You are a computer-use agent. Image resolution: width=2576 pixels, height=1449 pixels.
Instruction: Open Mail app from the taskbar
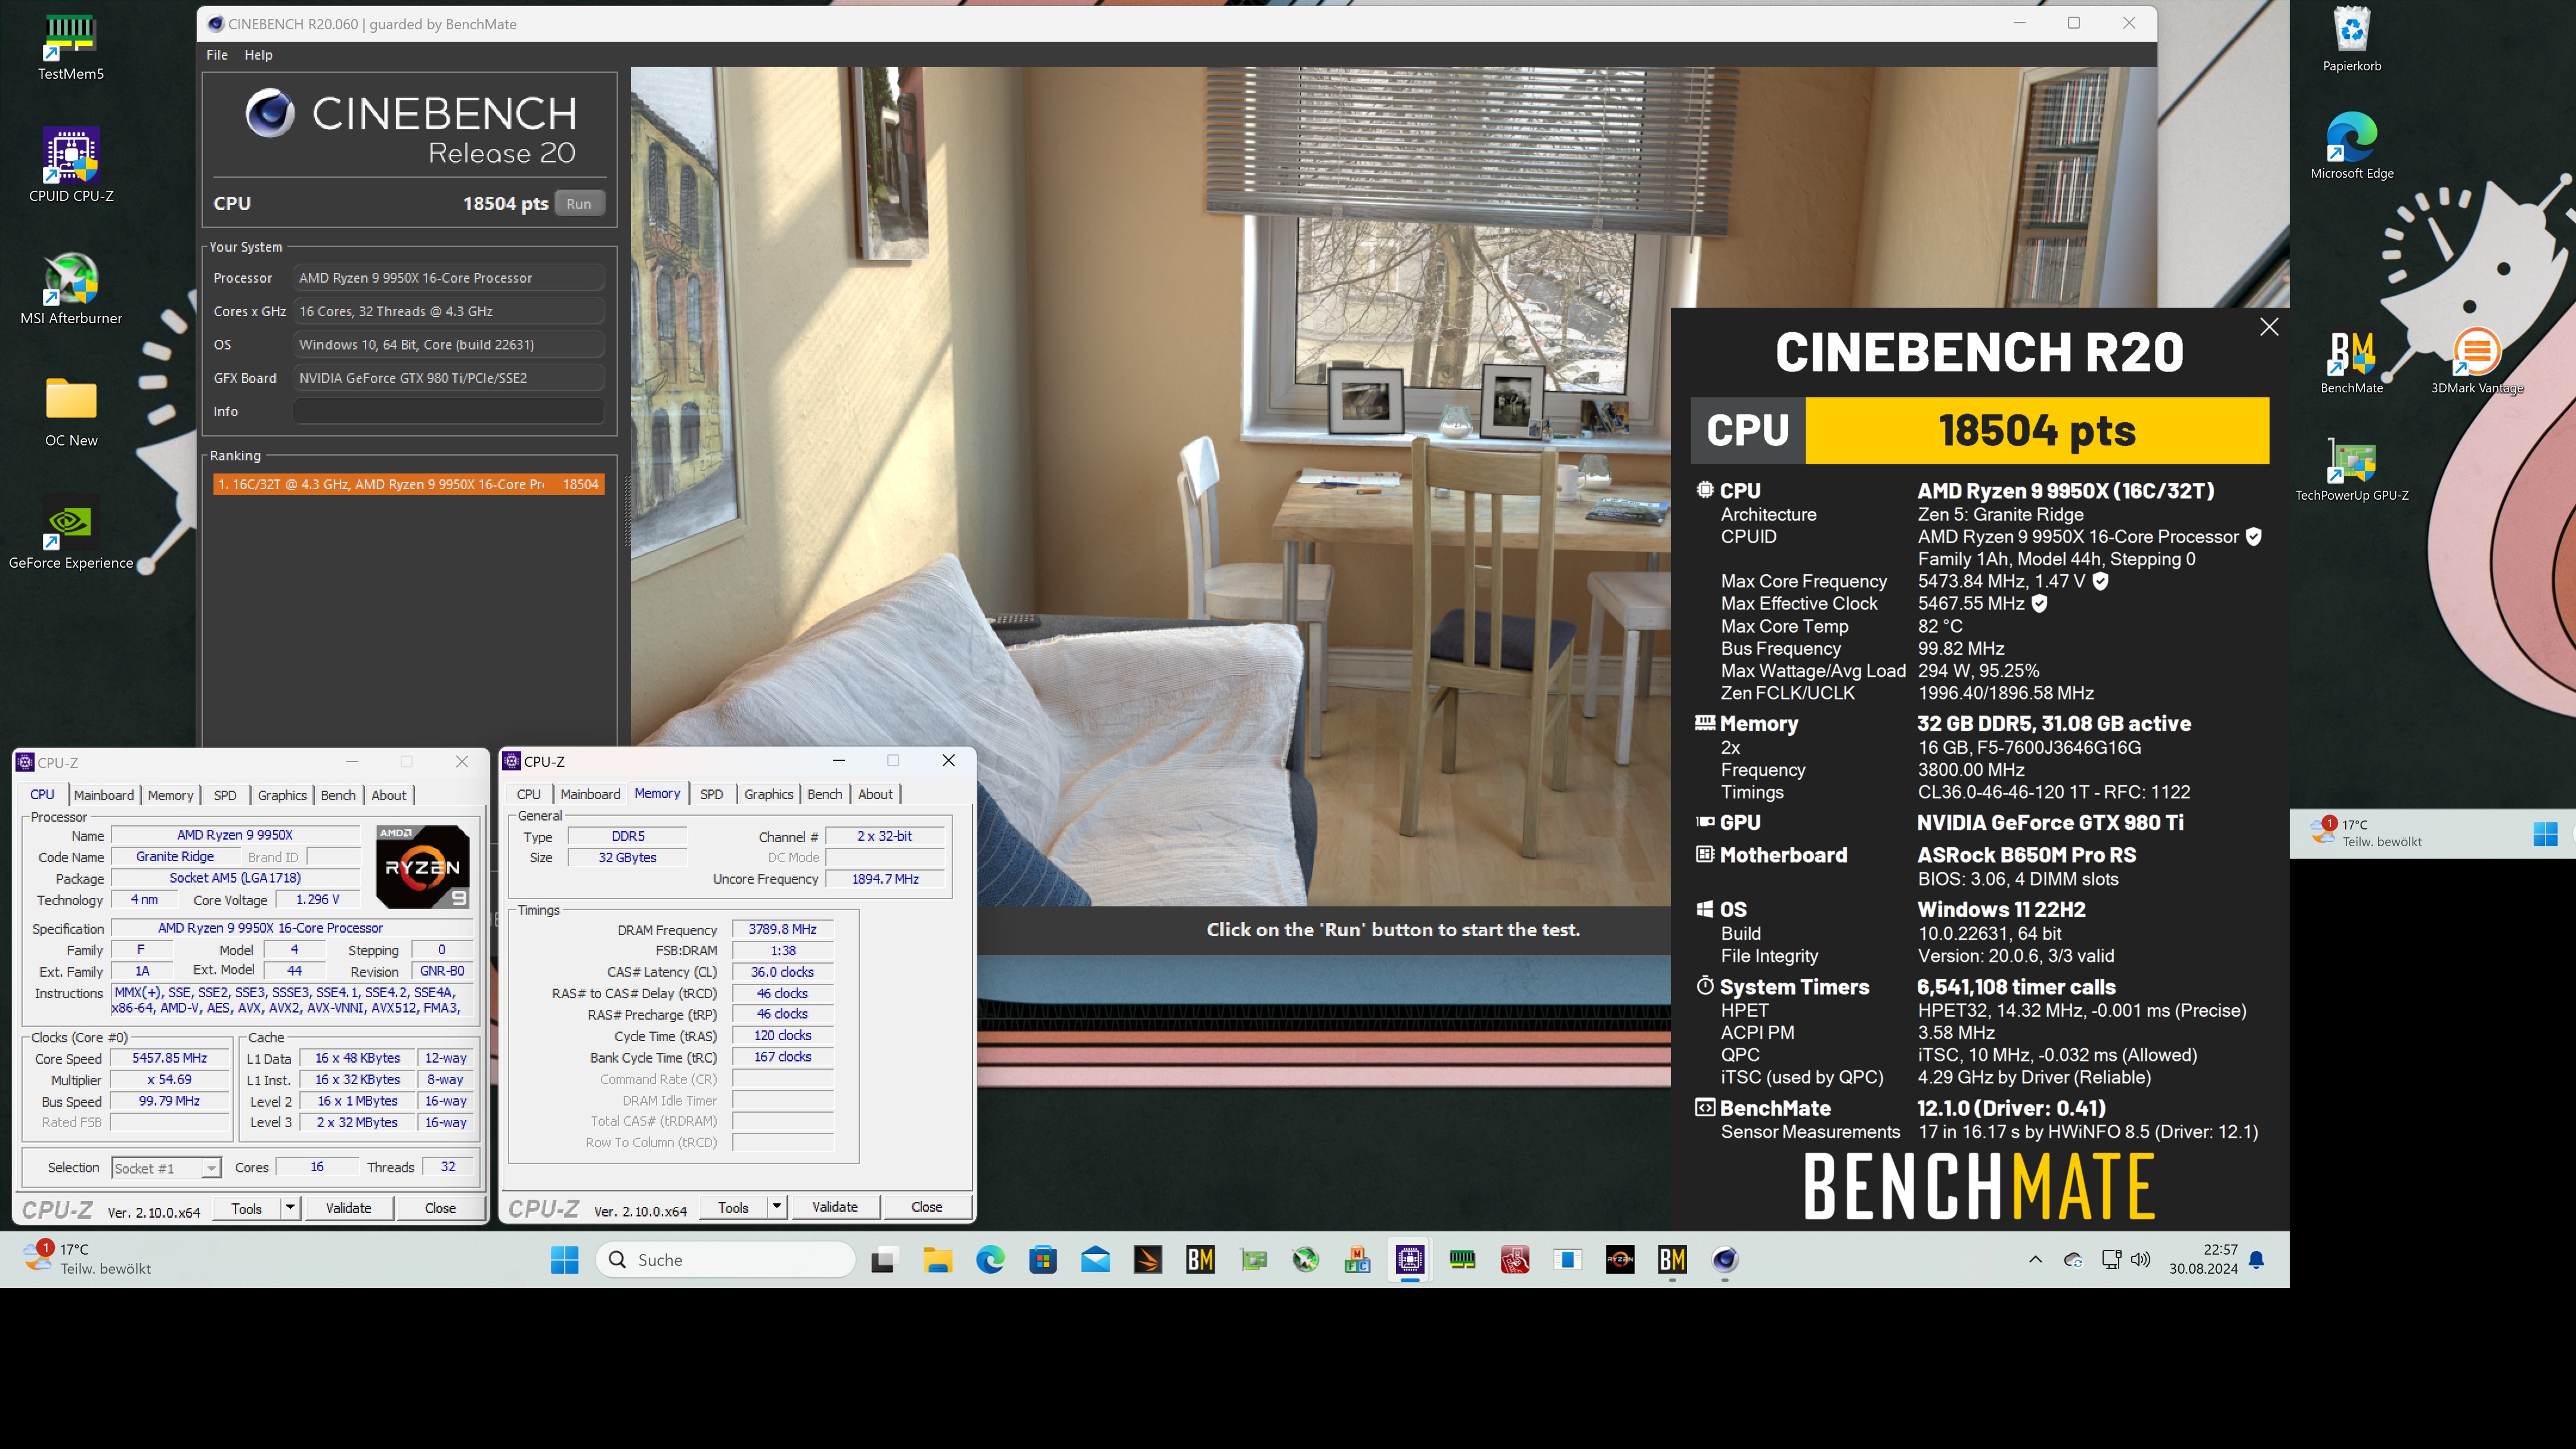[1096, 1259]
